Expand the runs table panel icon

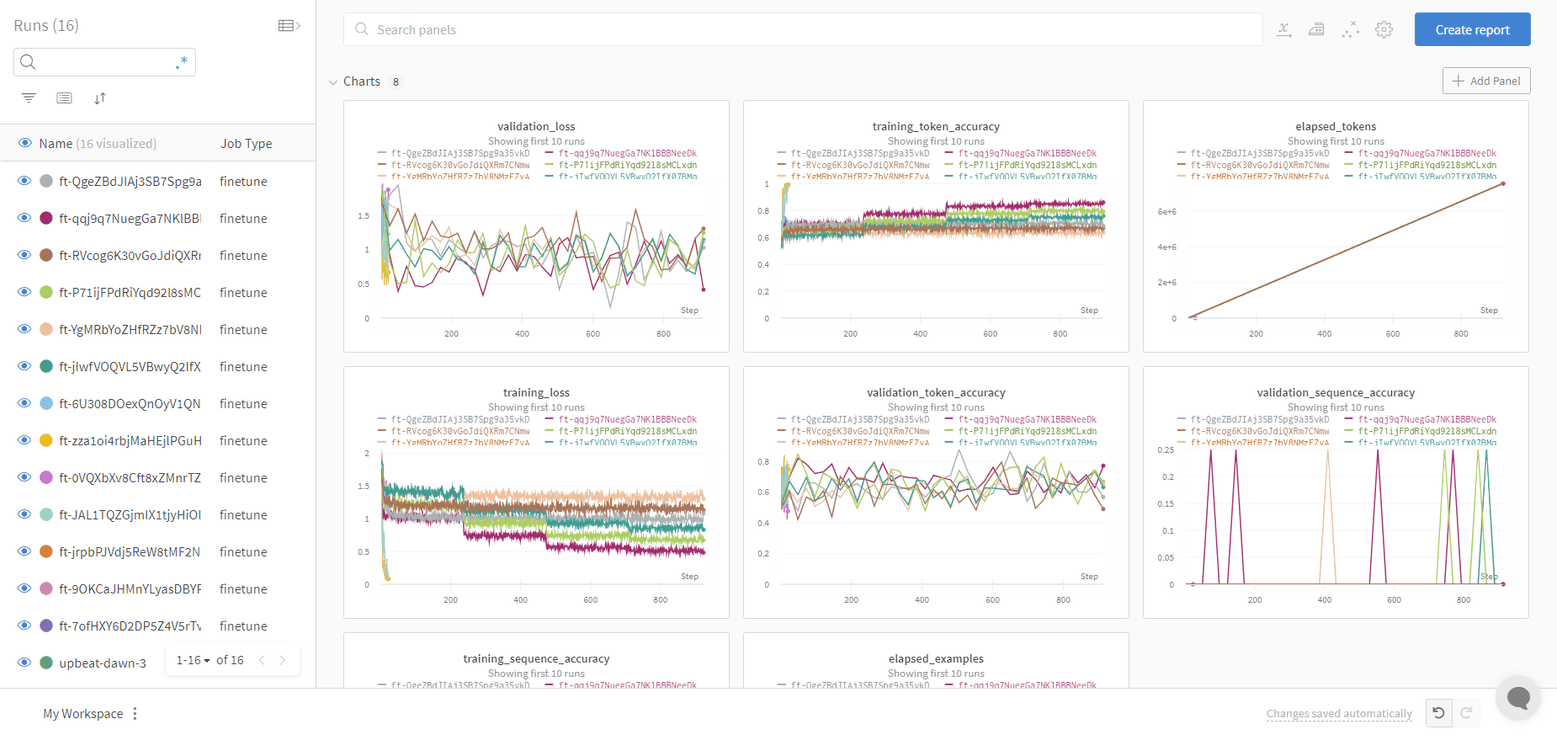coord(289,26)
